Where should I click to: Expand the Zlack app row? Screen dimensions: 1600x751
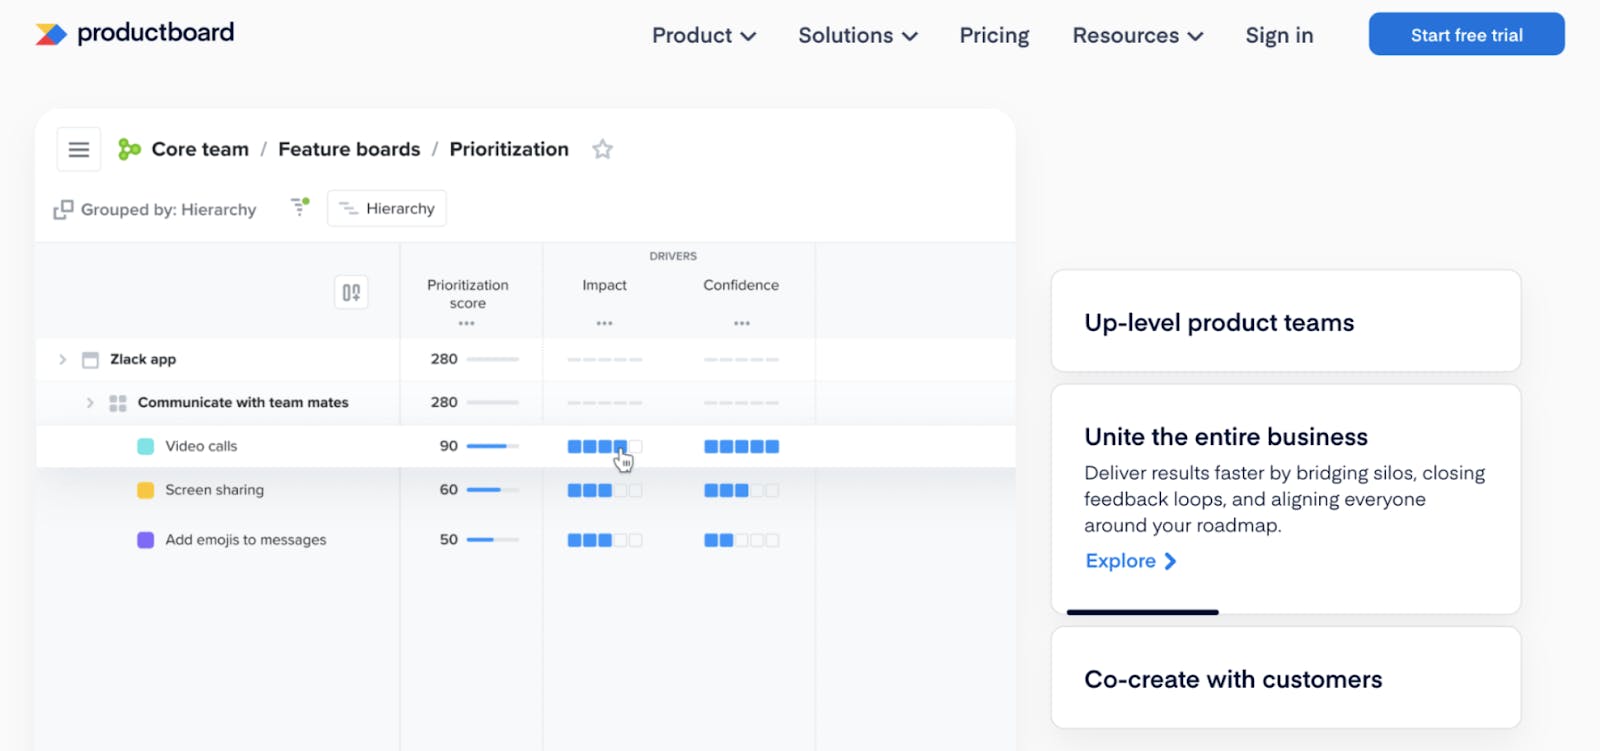tap(62, 360)
